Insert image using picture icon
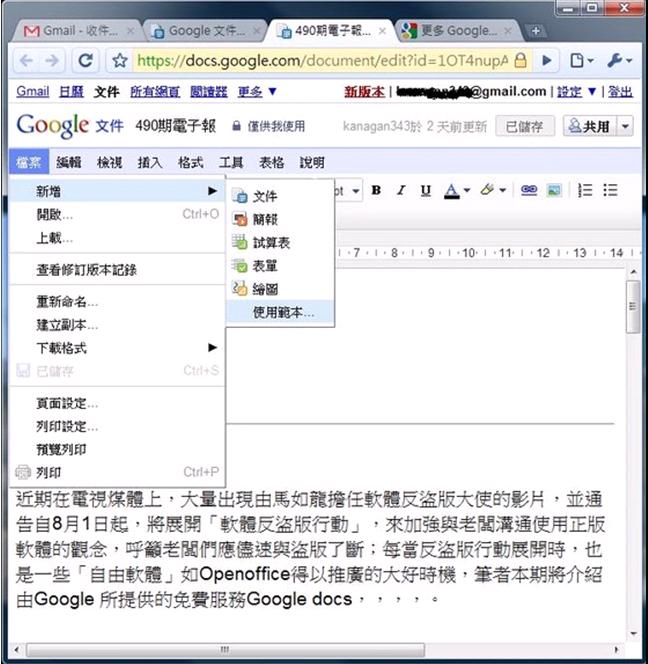 click(x=554, y=191)
